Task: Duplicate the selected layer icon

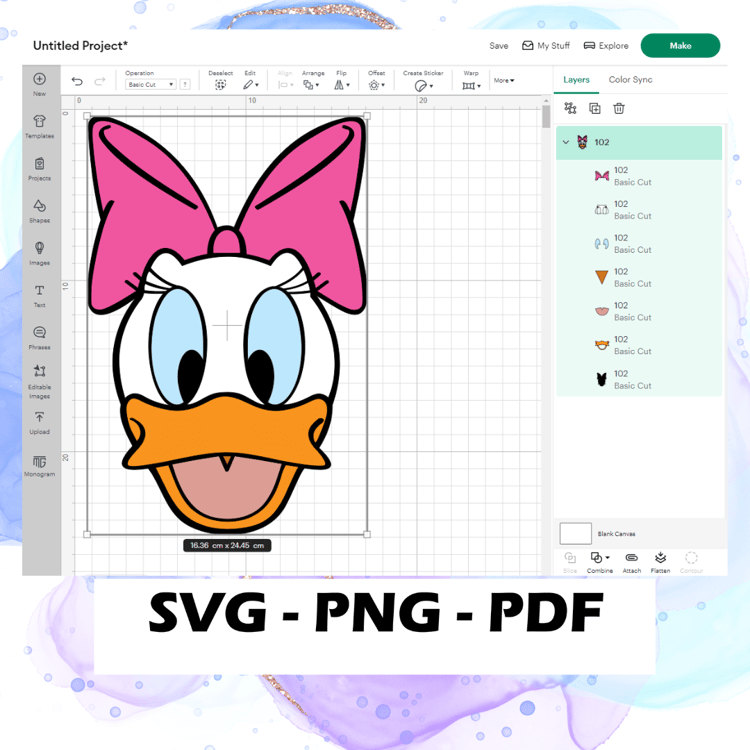Action: (x=595, y=109)
